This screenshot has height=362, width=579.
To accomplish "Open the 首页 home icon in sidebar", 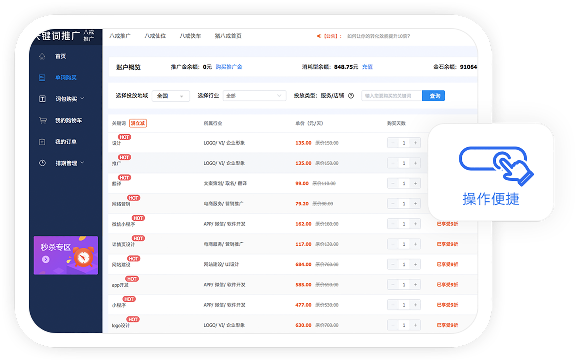I will pos(42,56).
